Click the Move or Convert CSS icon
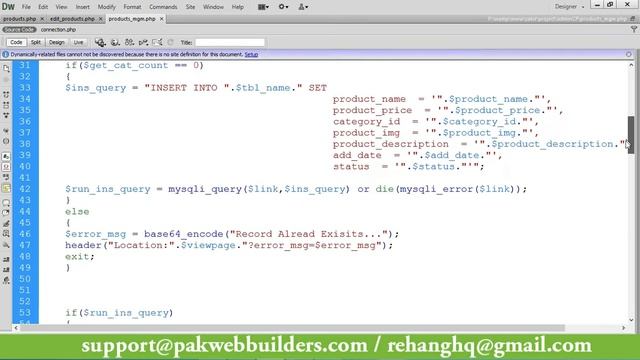This screenshot has width=640, height=360. (x=6, y=245)
